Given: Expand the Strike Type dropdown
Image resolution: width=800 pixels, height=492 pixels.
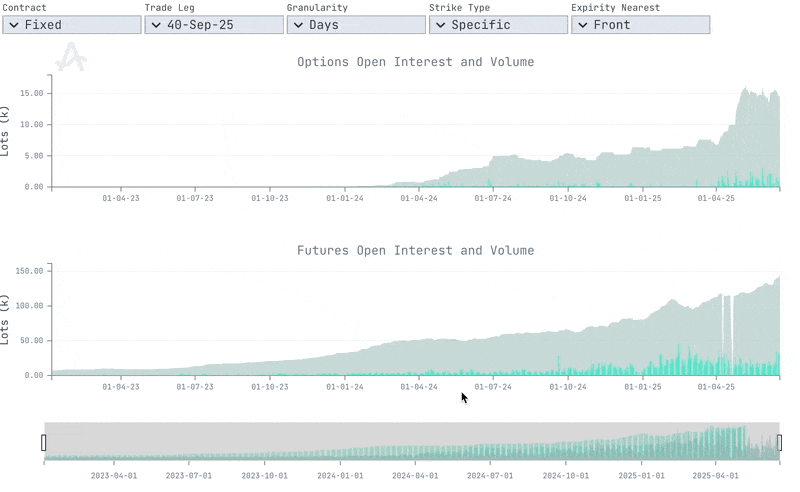Looking at the screenshot, I should coord(497,25).
